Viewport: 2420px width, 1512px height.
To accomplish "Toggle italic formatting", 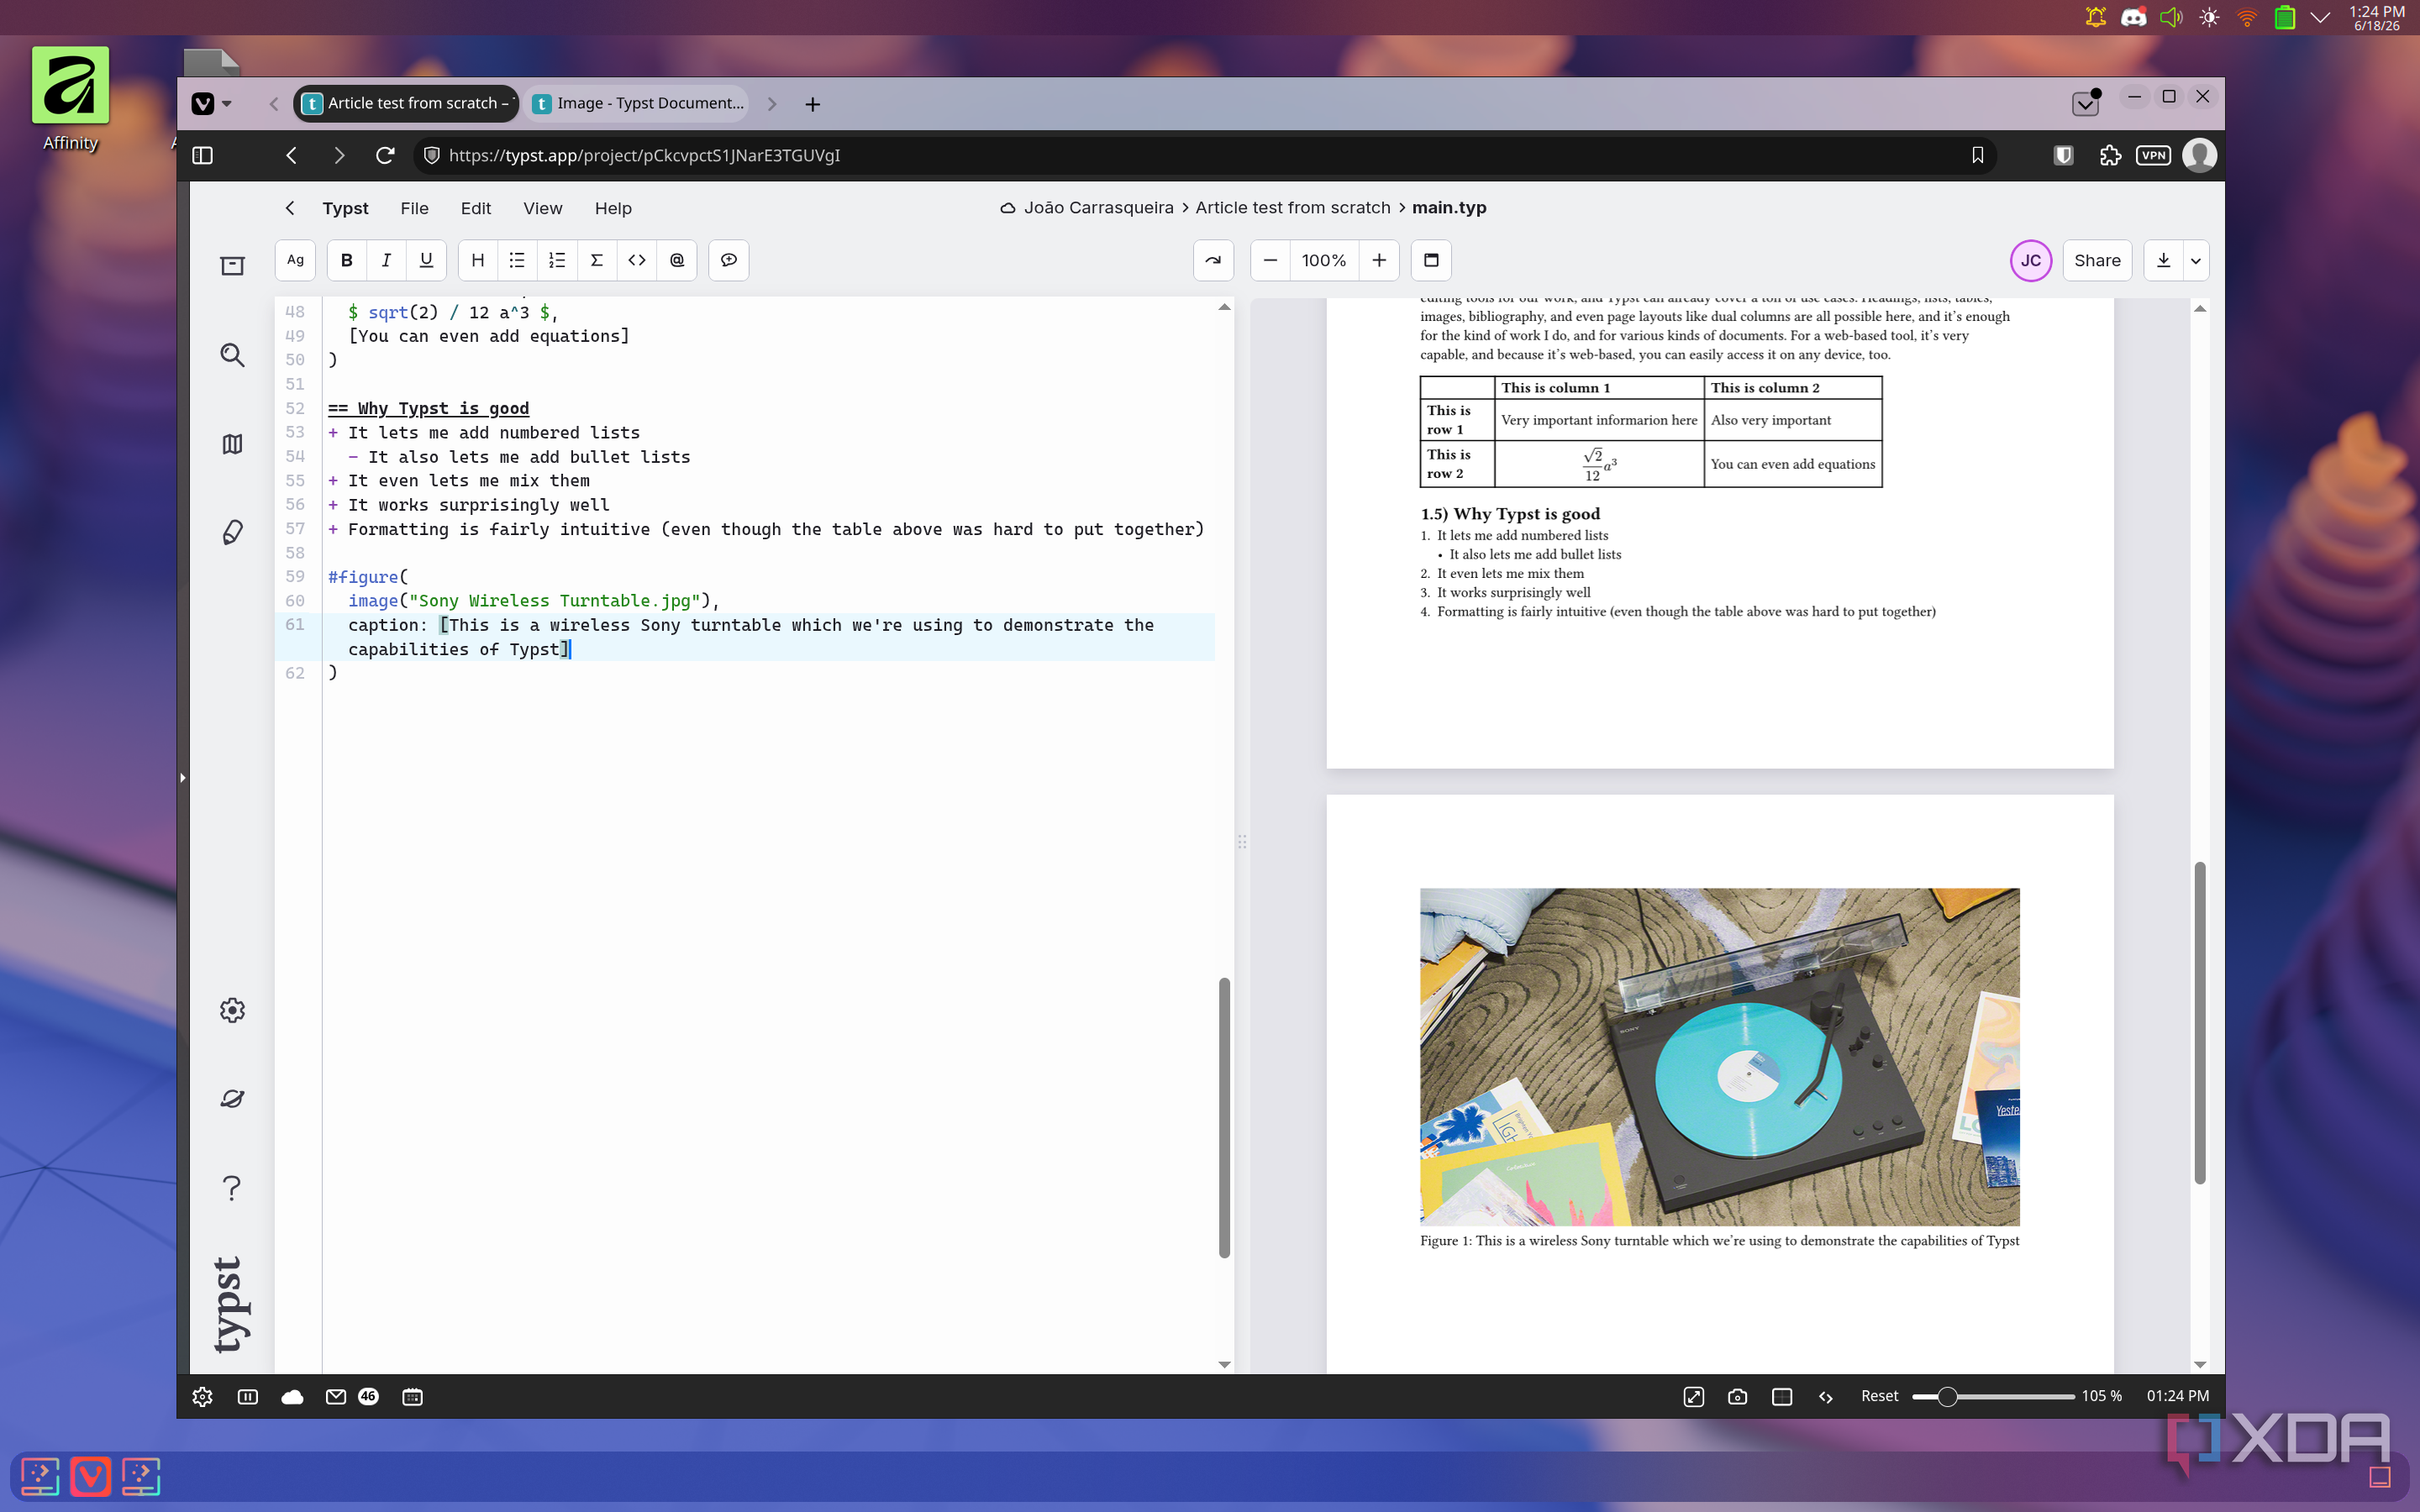I will 386,260.
